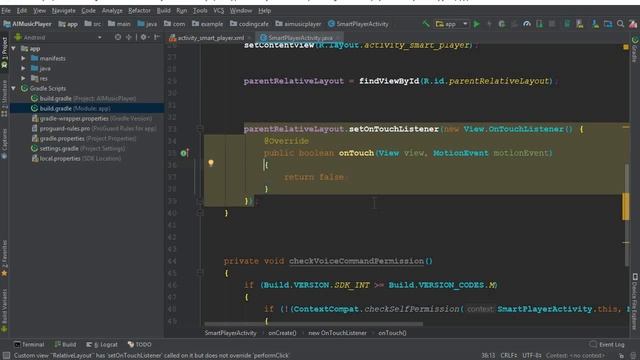Toggle the Project side tab
Viewport: 640px width, 360px height.
4,52
